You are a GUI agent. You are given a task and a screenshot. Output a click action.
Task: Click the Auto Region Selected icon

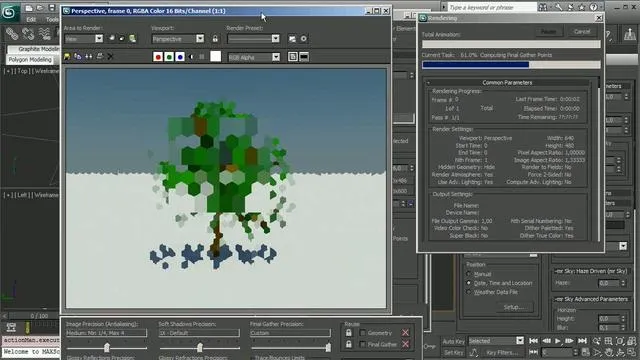coord(122,38)
